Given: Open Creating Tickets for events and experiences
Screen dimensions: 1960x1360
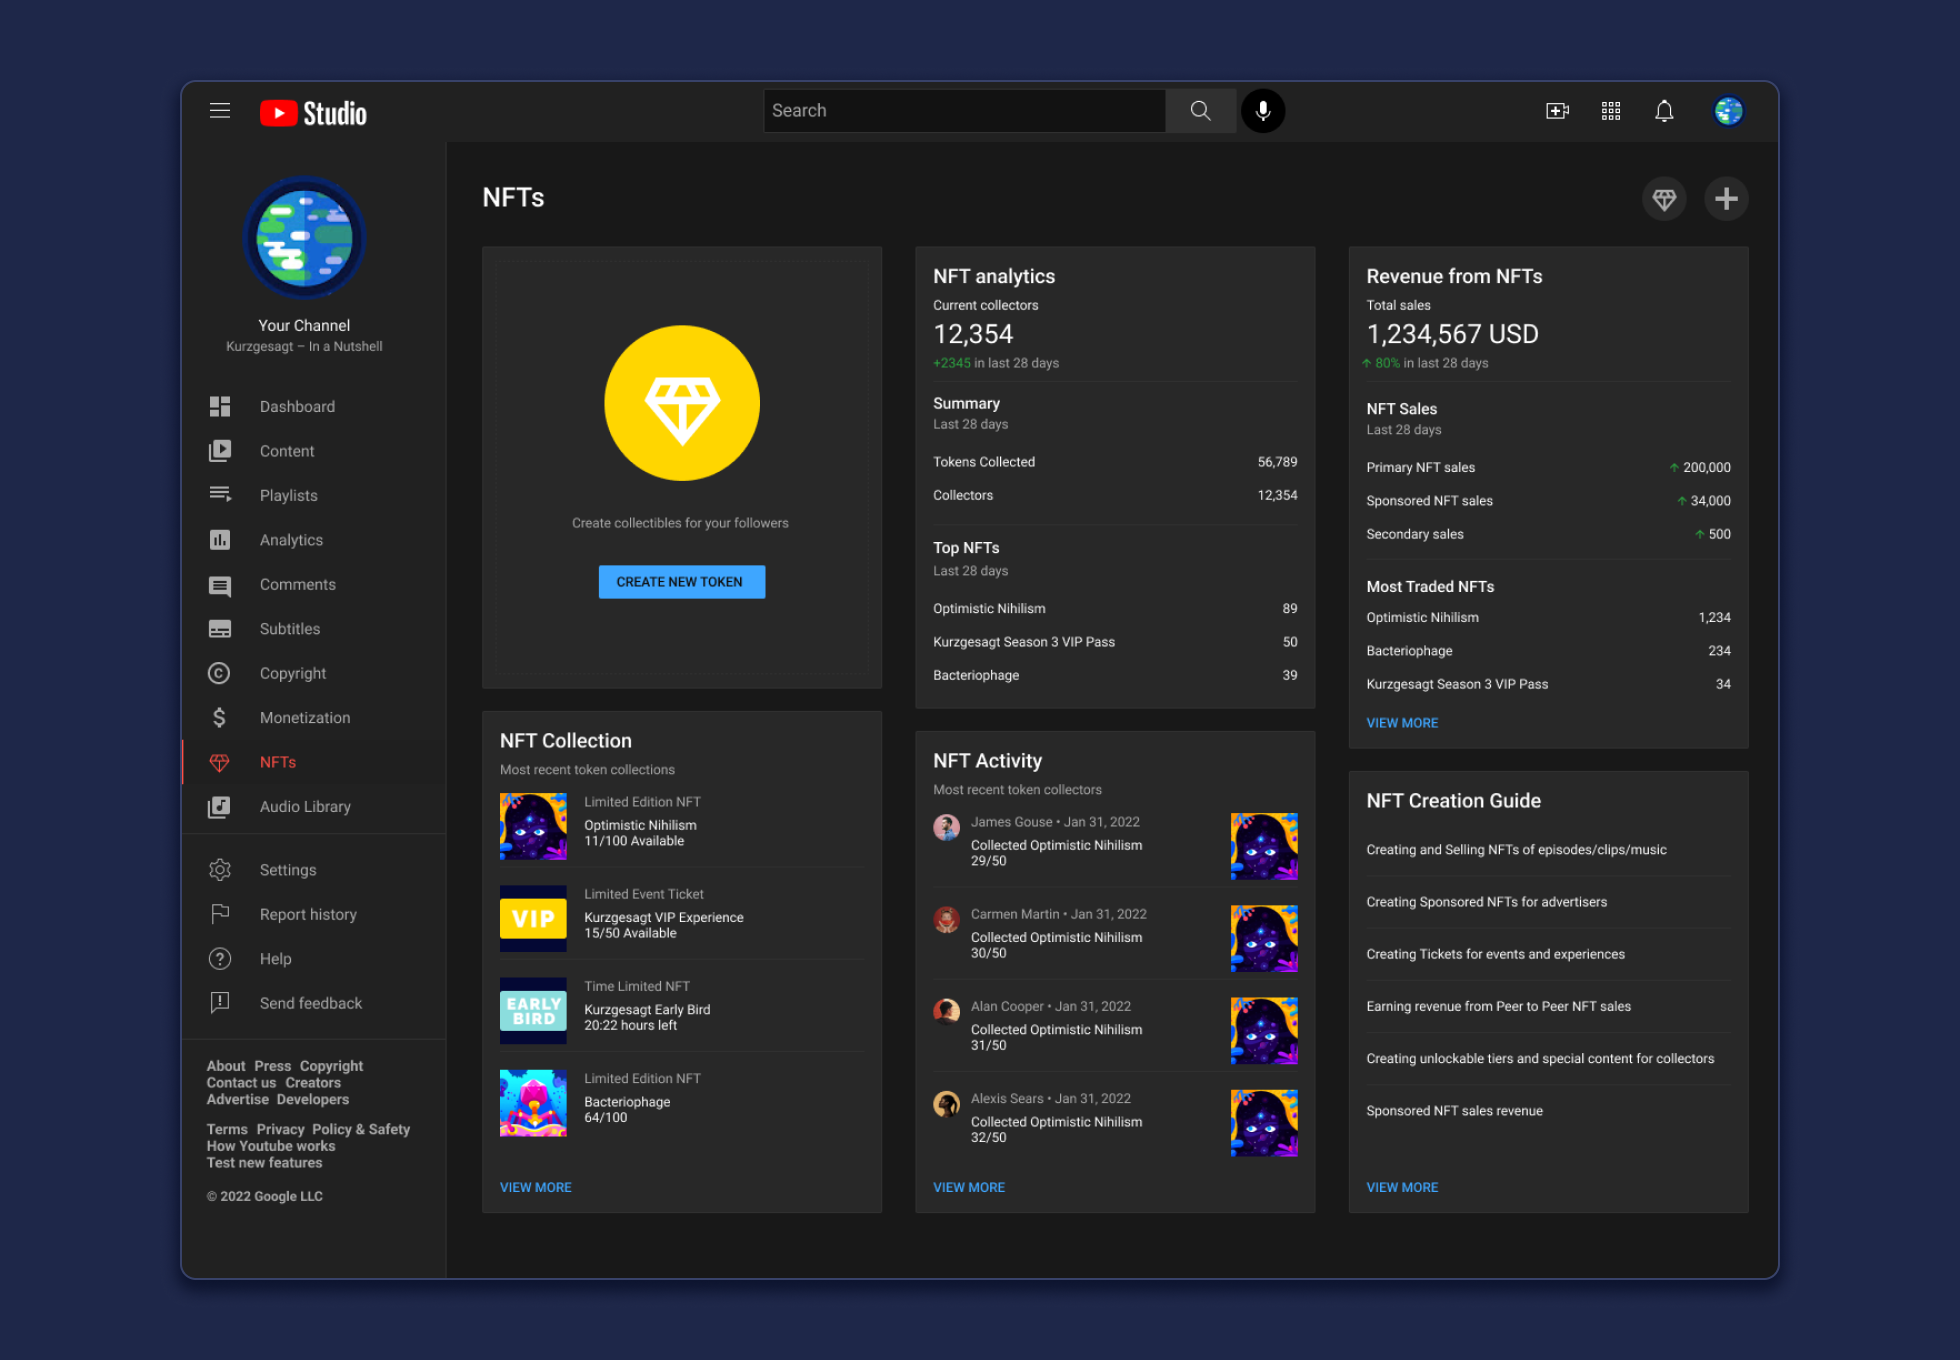Looking at the screenshot, I should [1496, 954].
